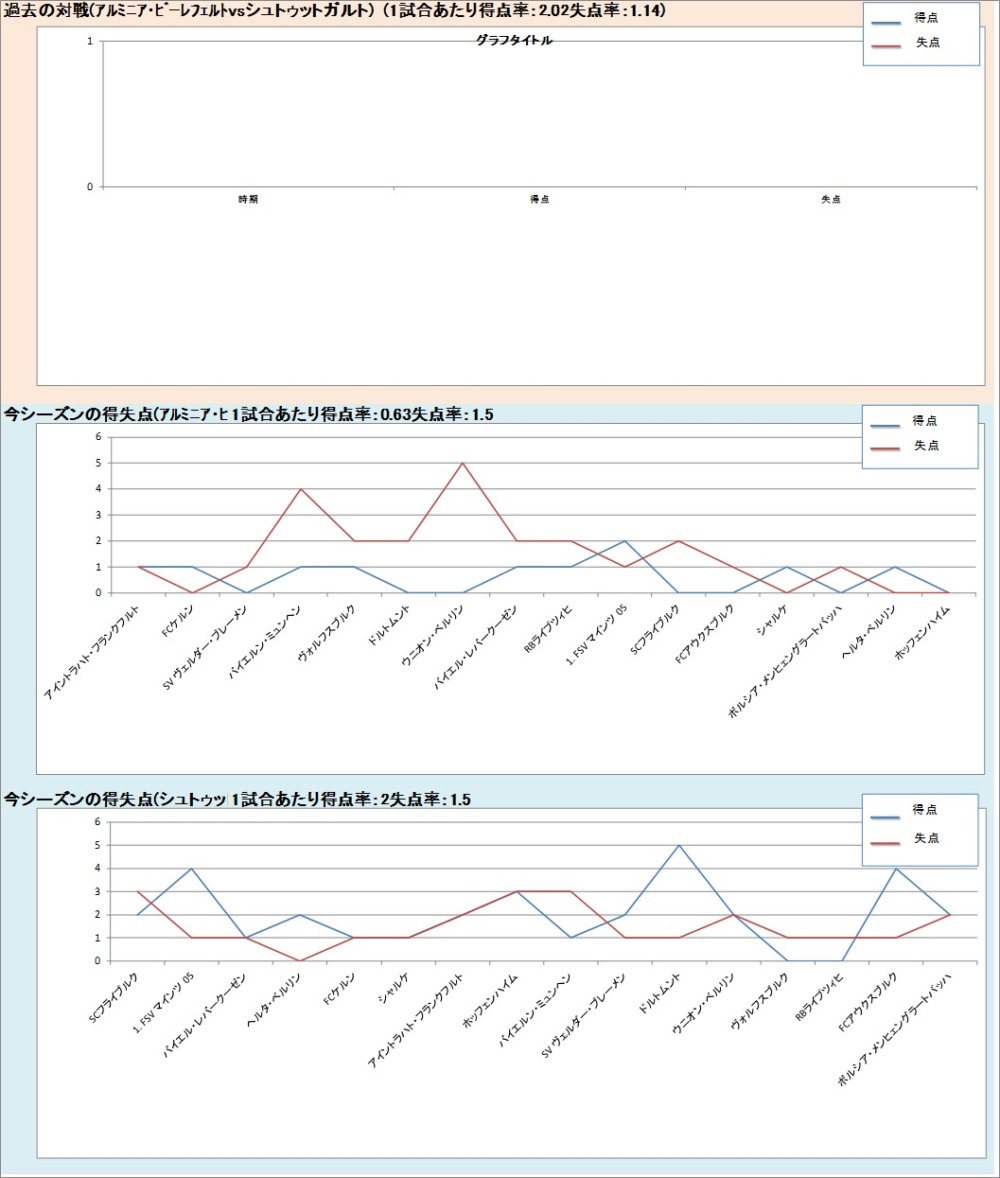Select the heading showing 得点率:0.63 for アルミニア

pyautogui.click(x=249, y=415)
